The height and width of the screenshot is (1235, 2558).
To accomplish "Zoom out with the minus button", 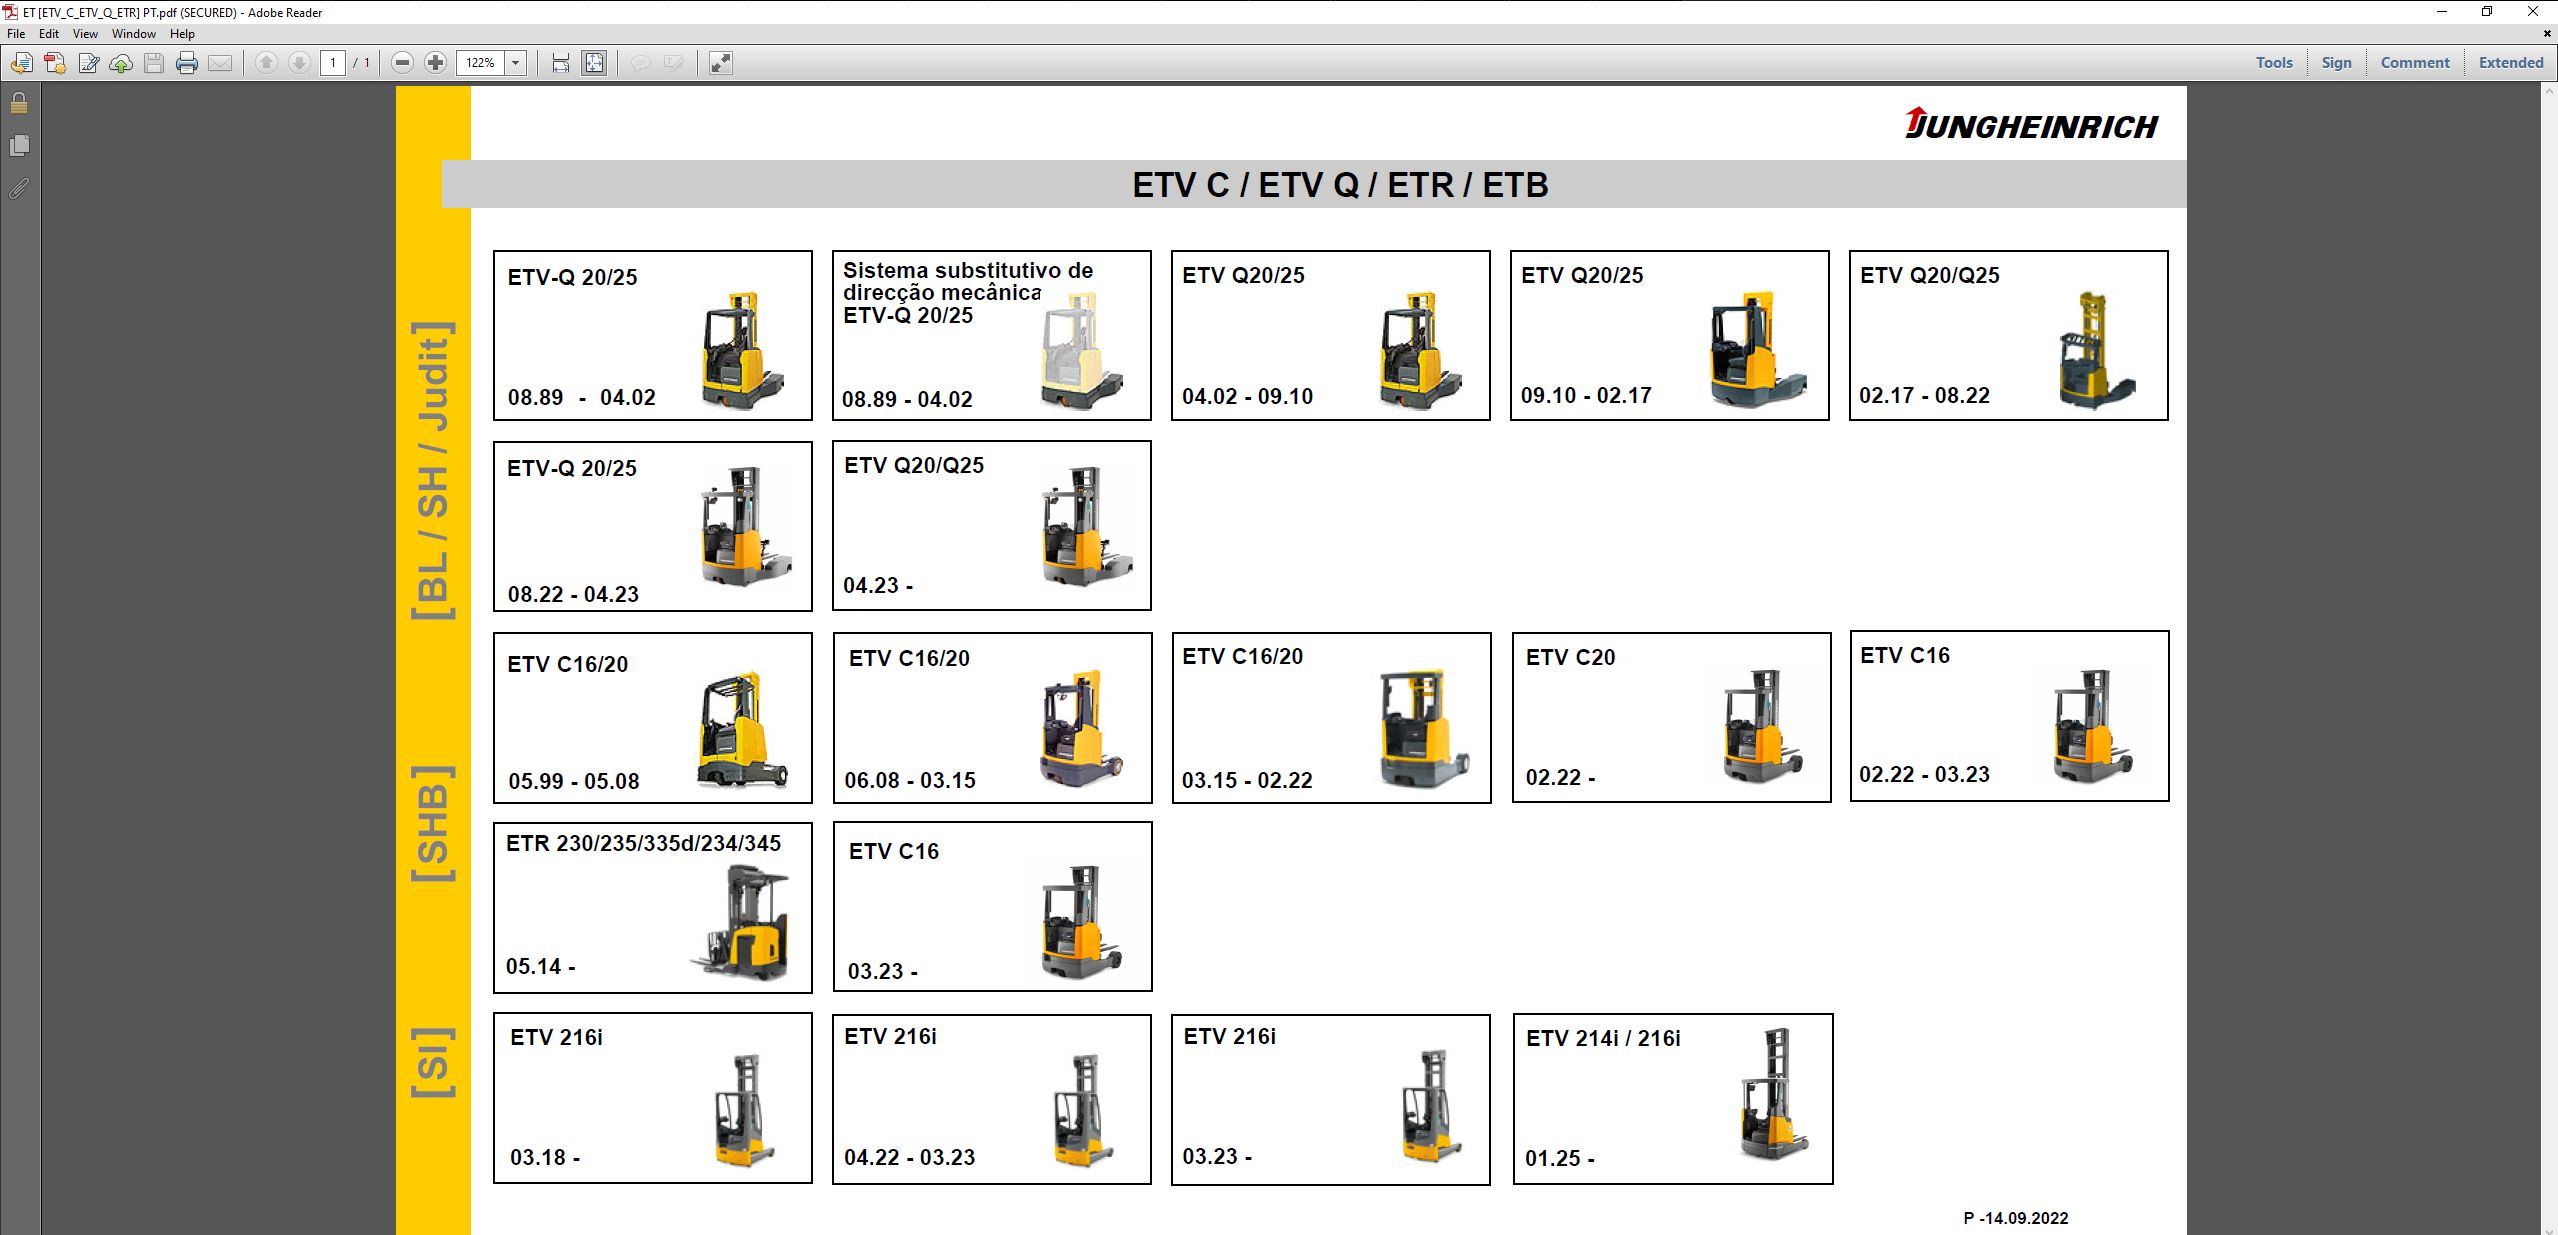I will tap(401, 62).
